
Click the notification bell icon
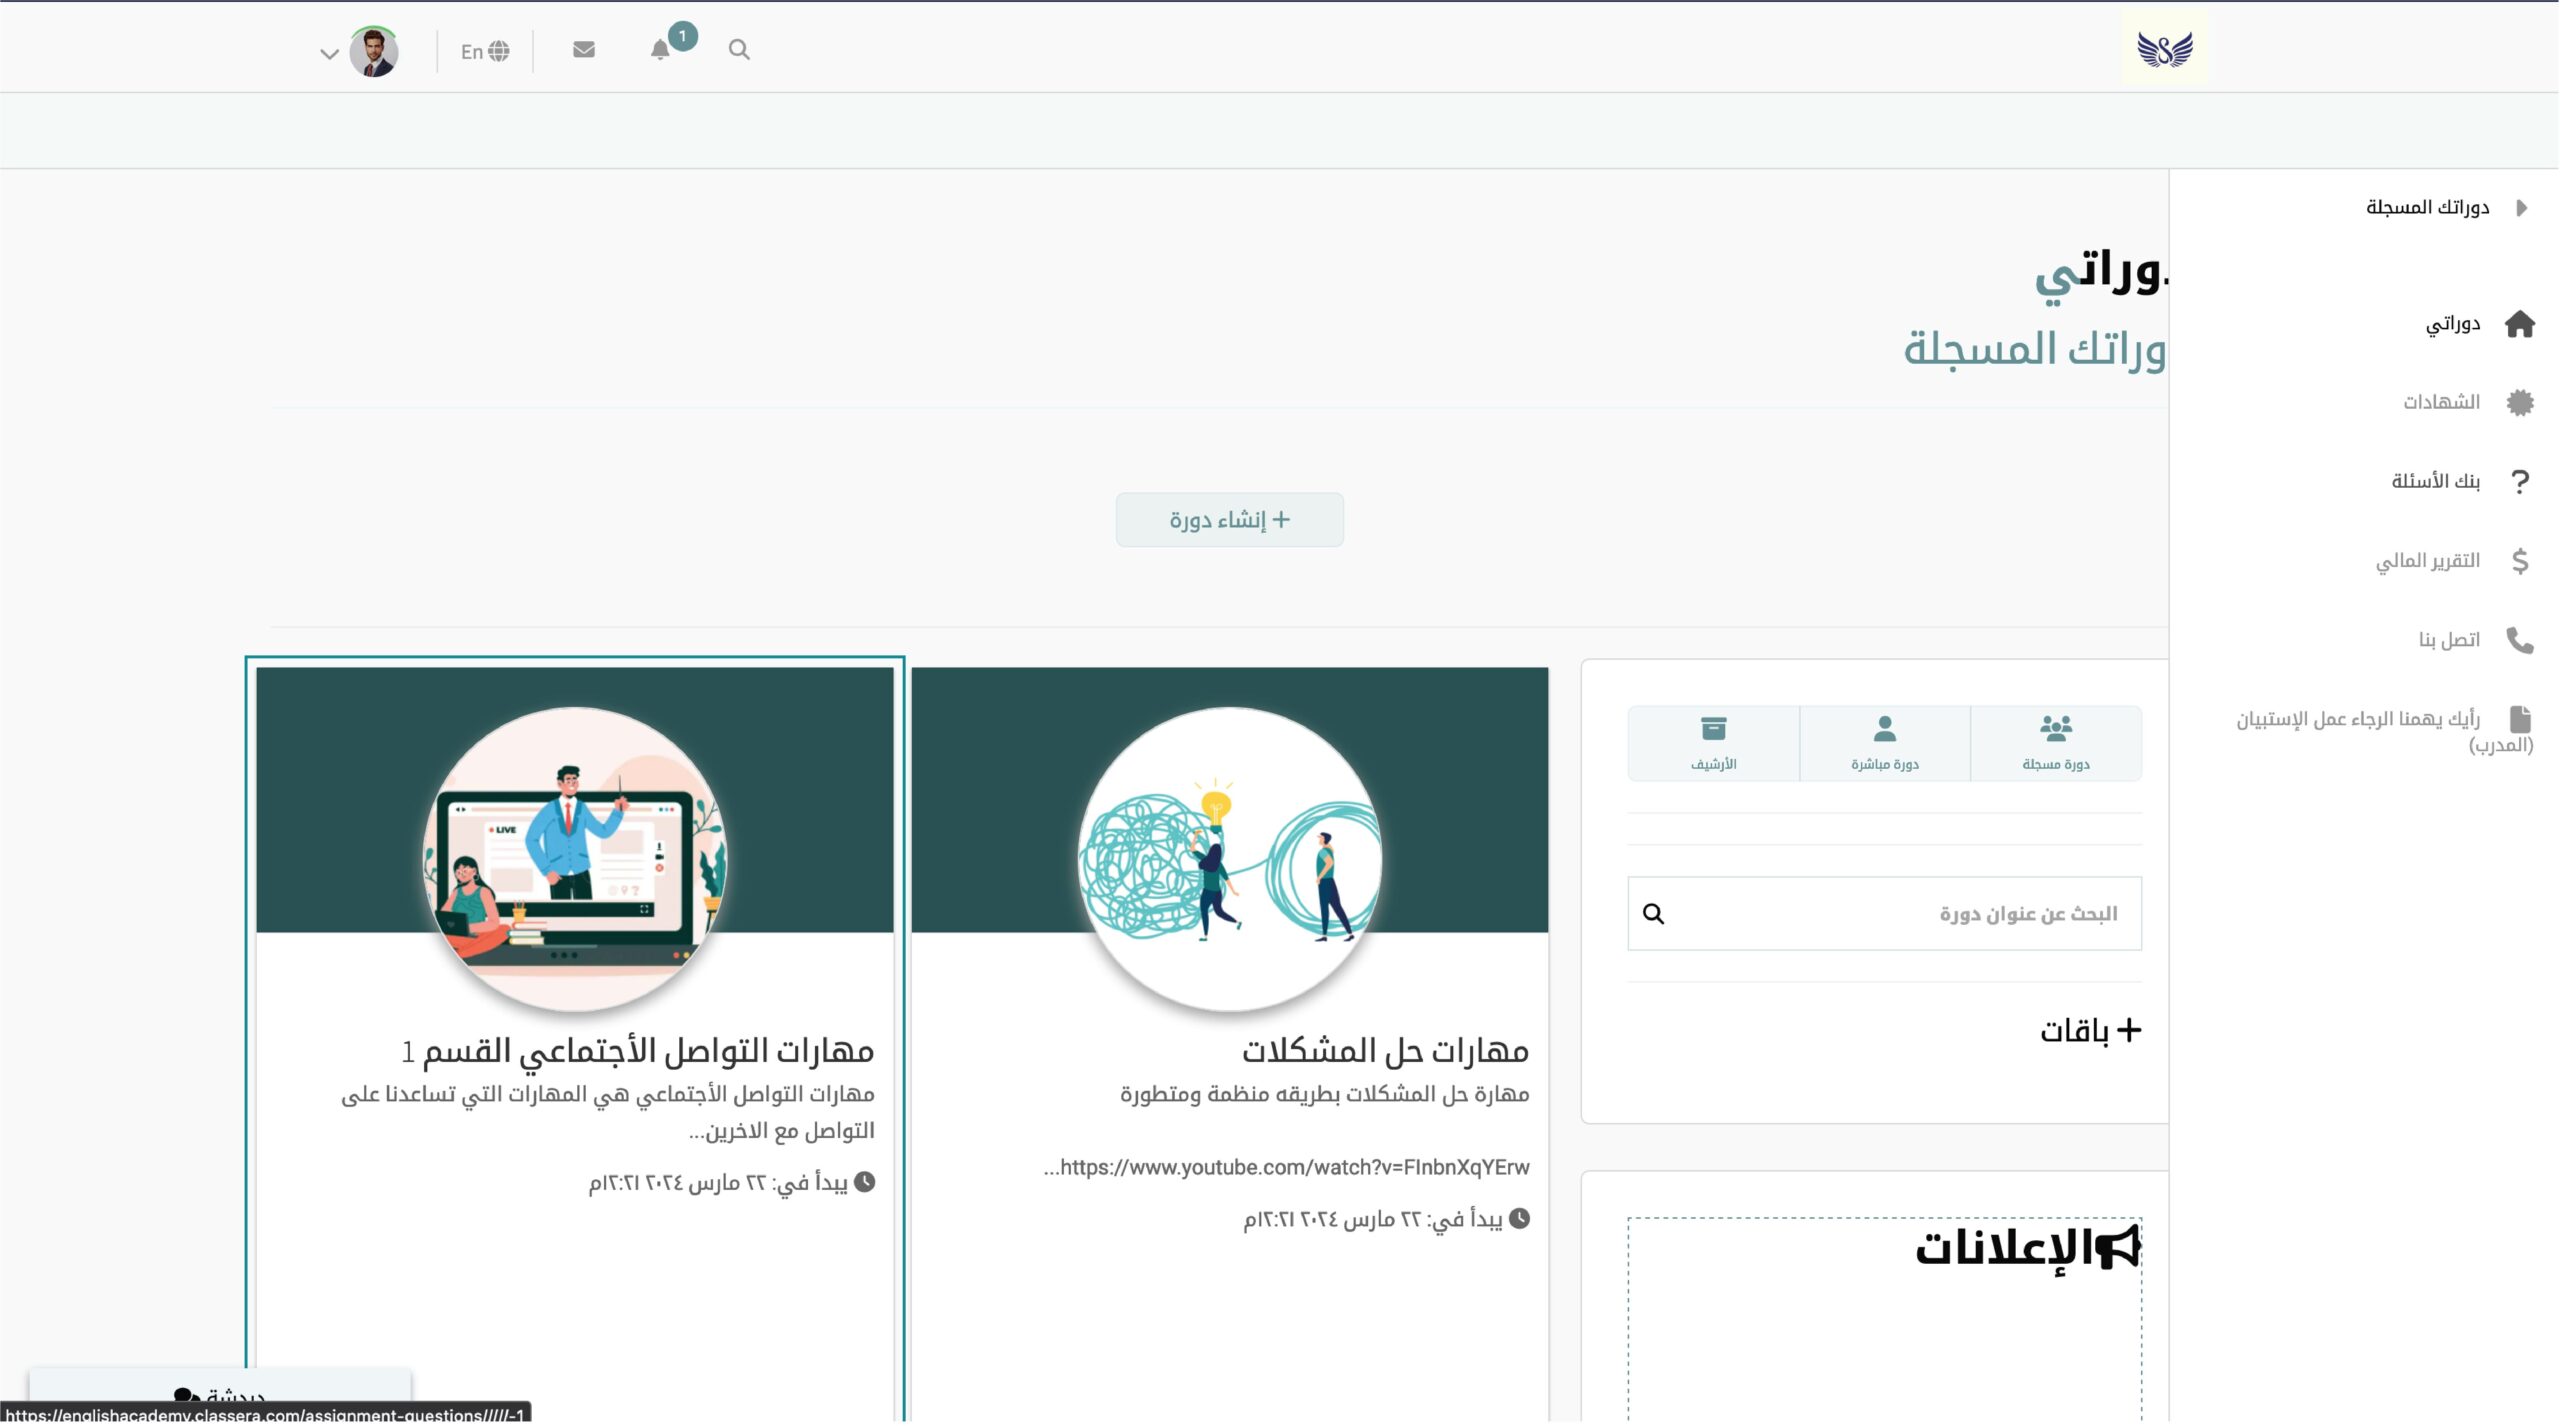click(660, 50)
